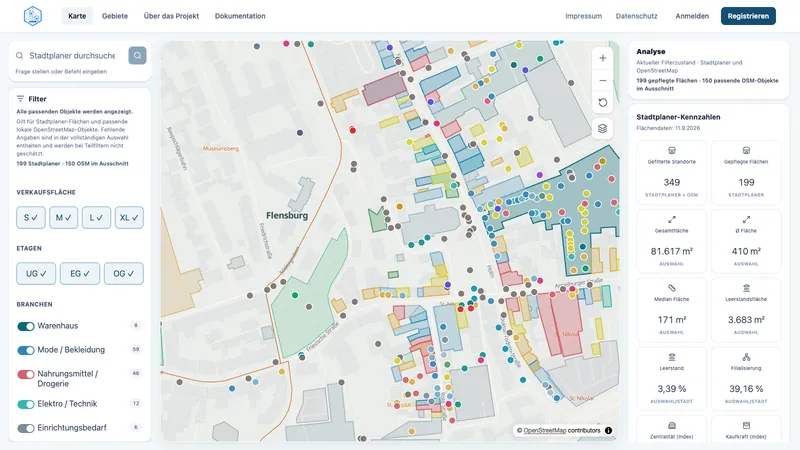Click the Stadtplaner logo icon
Image resolution: width=800 pixels, height=450 pixels.
33,16
